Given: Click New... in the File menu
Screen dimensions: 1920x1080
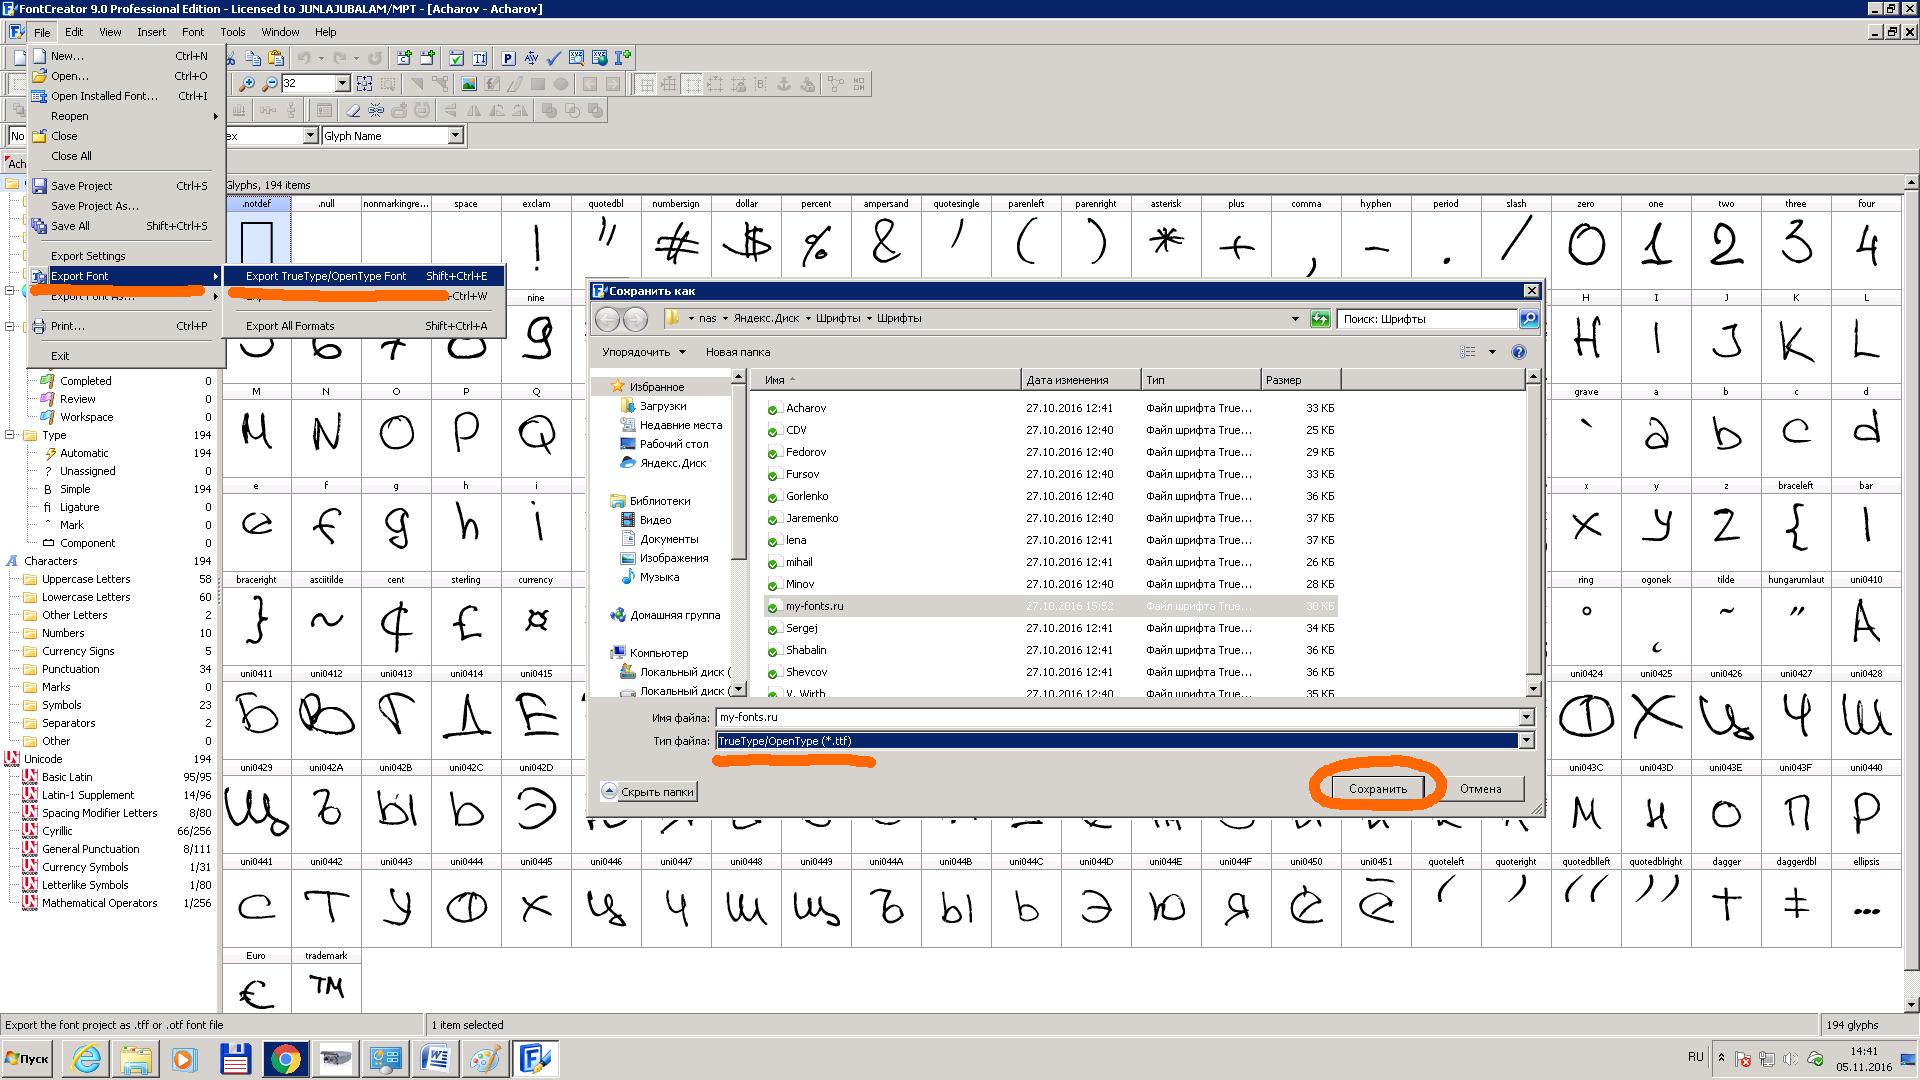Looking at the screenshot, I should click(x=125, y=56).
